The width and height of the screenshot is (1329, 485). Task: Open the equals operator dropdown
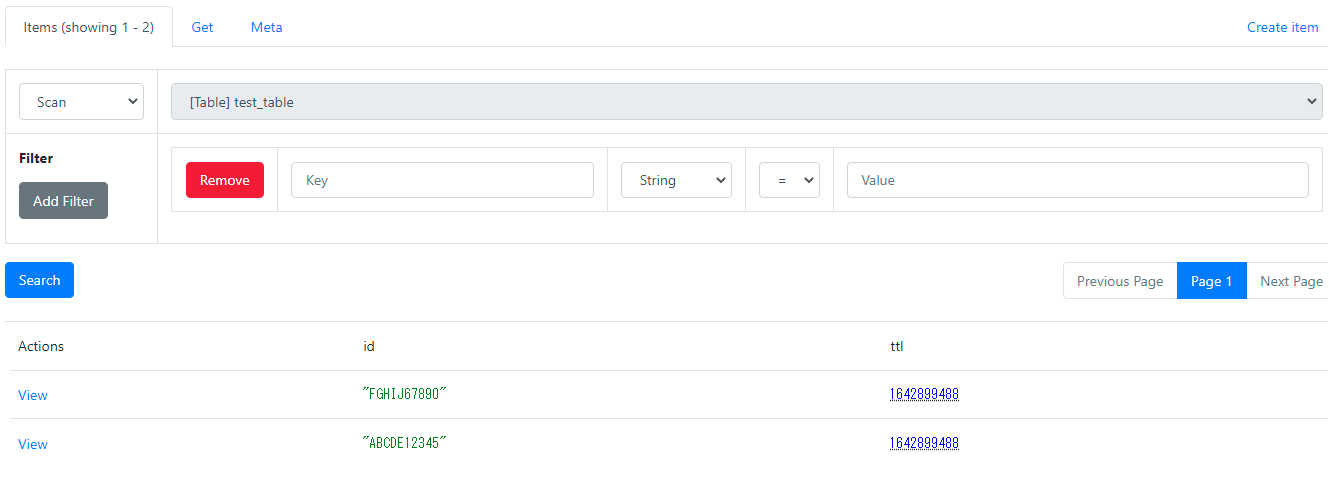pos(789,180)
